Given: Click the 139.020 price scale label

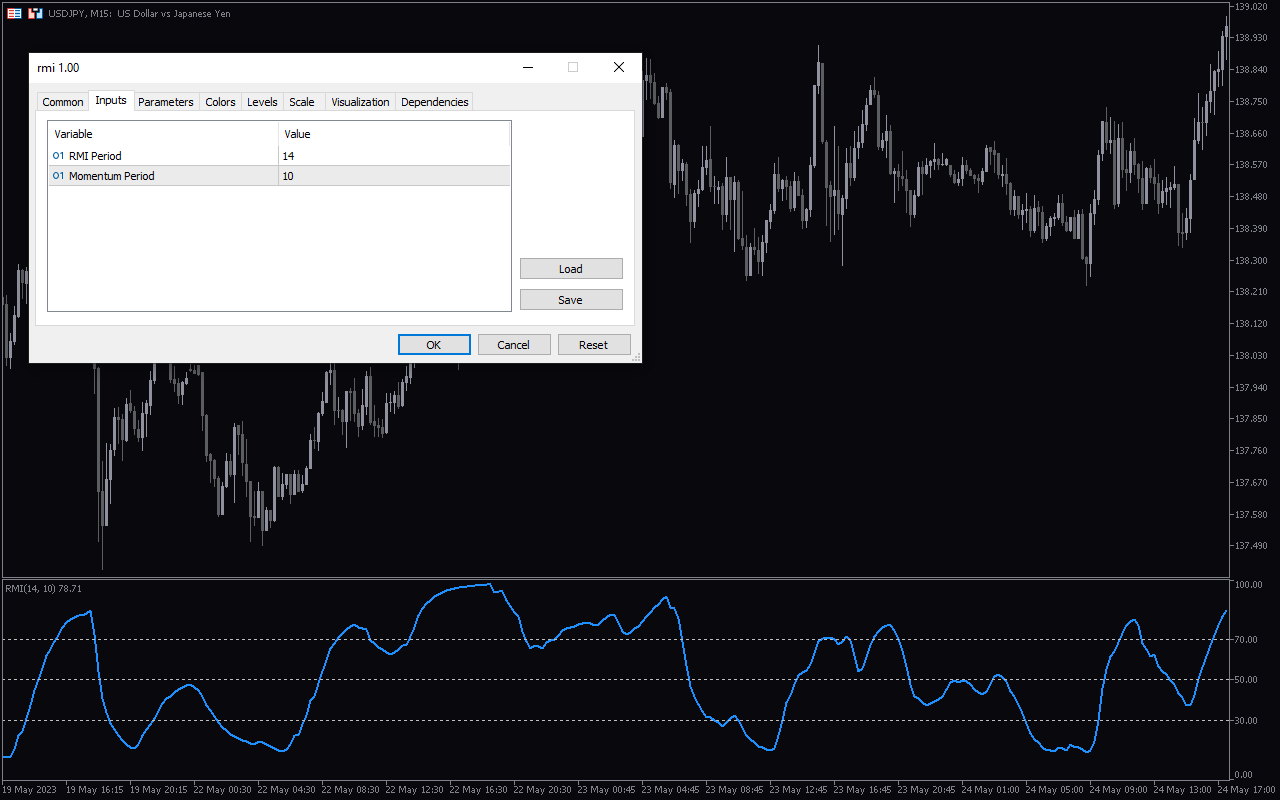Looking at the screenshot, I should pos(1250,6).
